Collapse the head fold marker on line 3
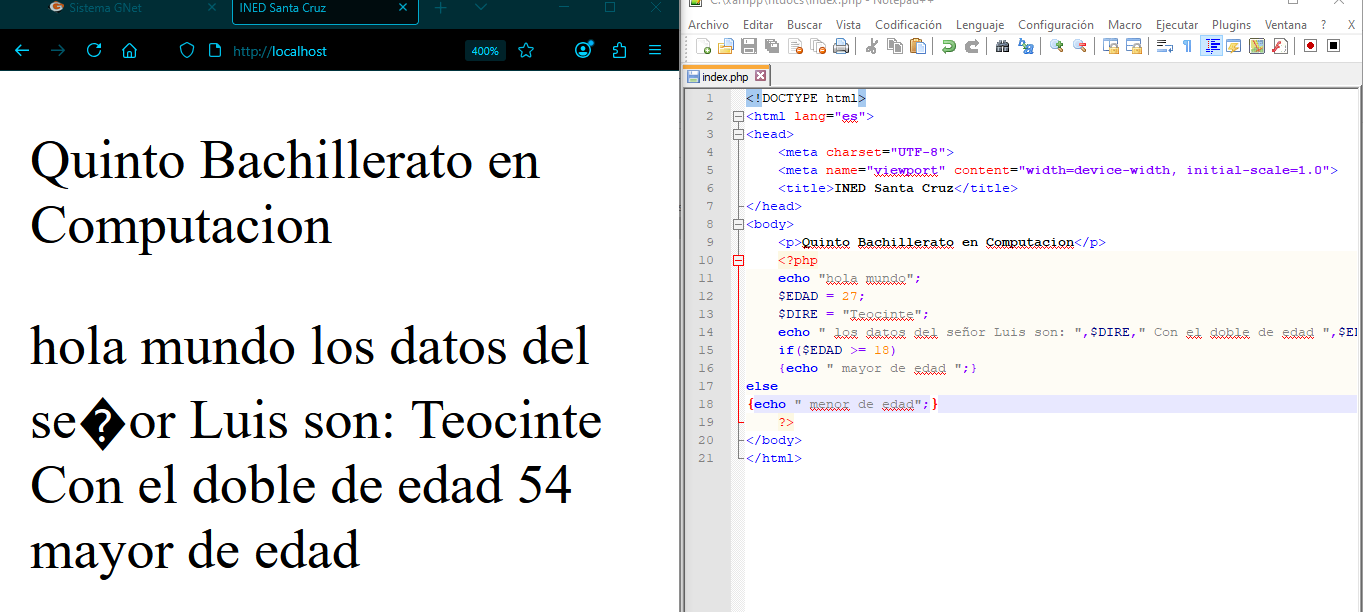 tap(739, 134)
